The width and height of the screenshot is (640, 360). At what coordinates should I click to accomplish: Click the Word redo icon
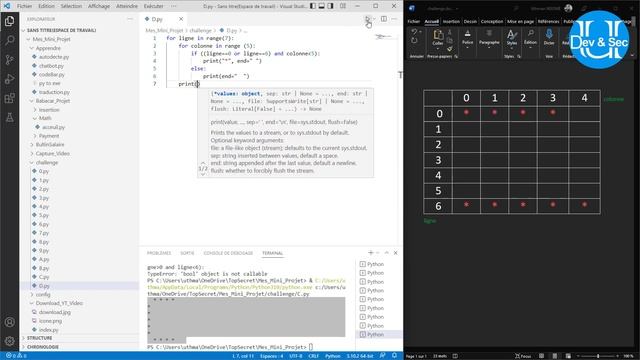[x=414, y=40]
